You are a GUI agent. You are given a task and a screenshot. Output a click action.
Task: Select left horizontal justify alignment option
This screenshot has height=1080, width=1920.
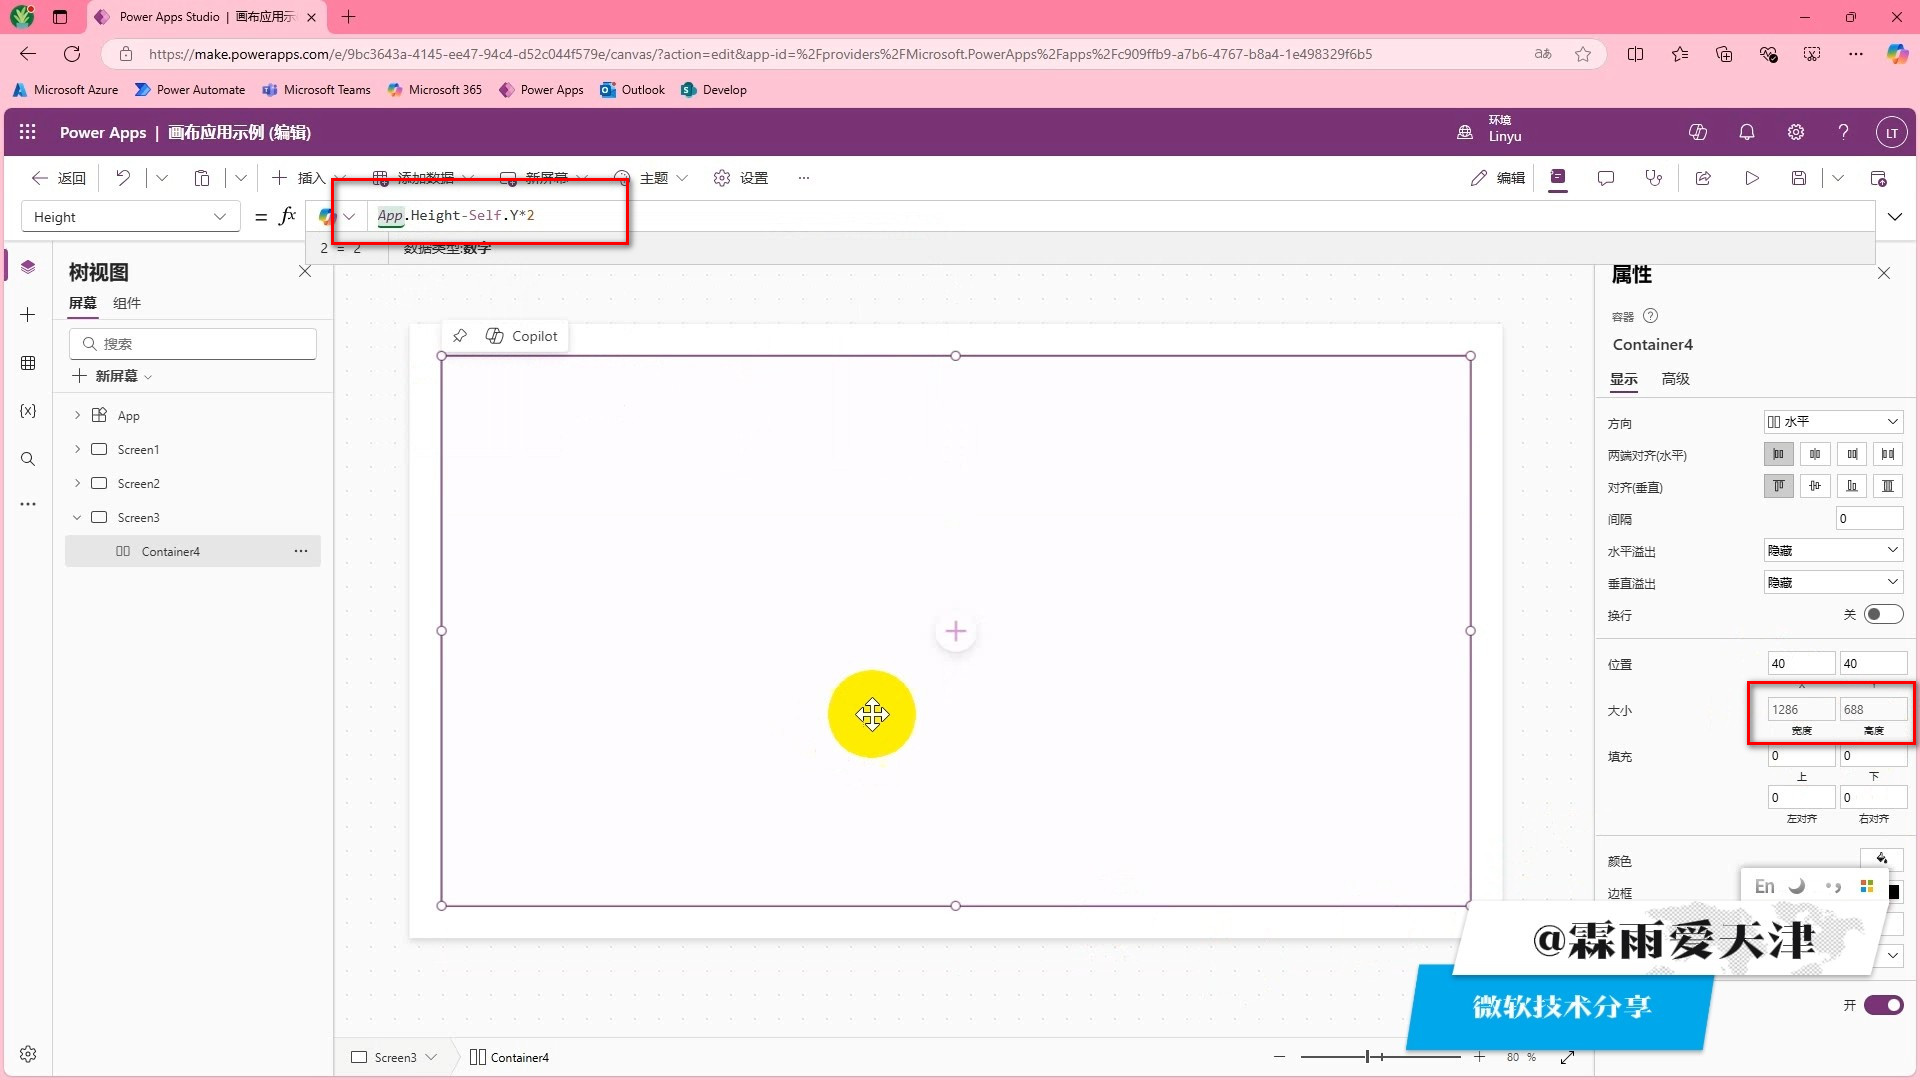[x=1778, y=454]
